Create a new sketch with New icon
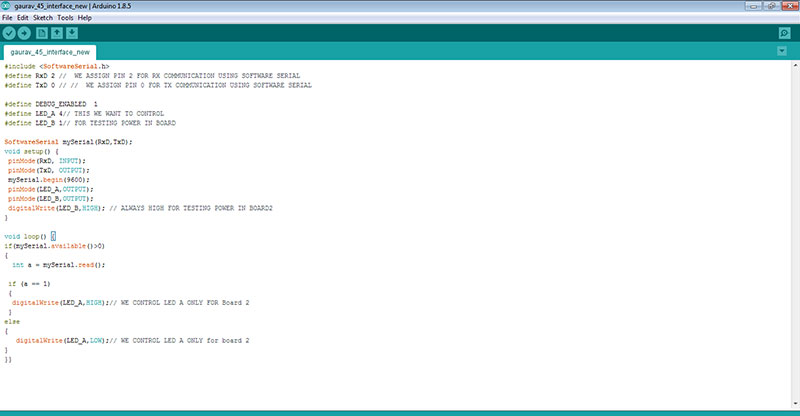 click(x=42, y=33)
